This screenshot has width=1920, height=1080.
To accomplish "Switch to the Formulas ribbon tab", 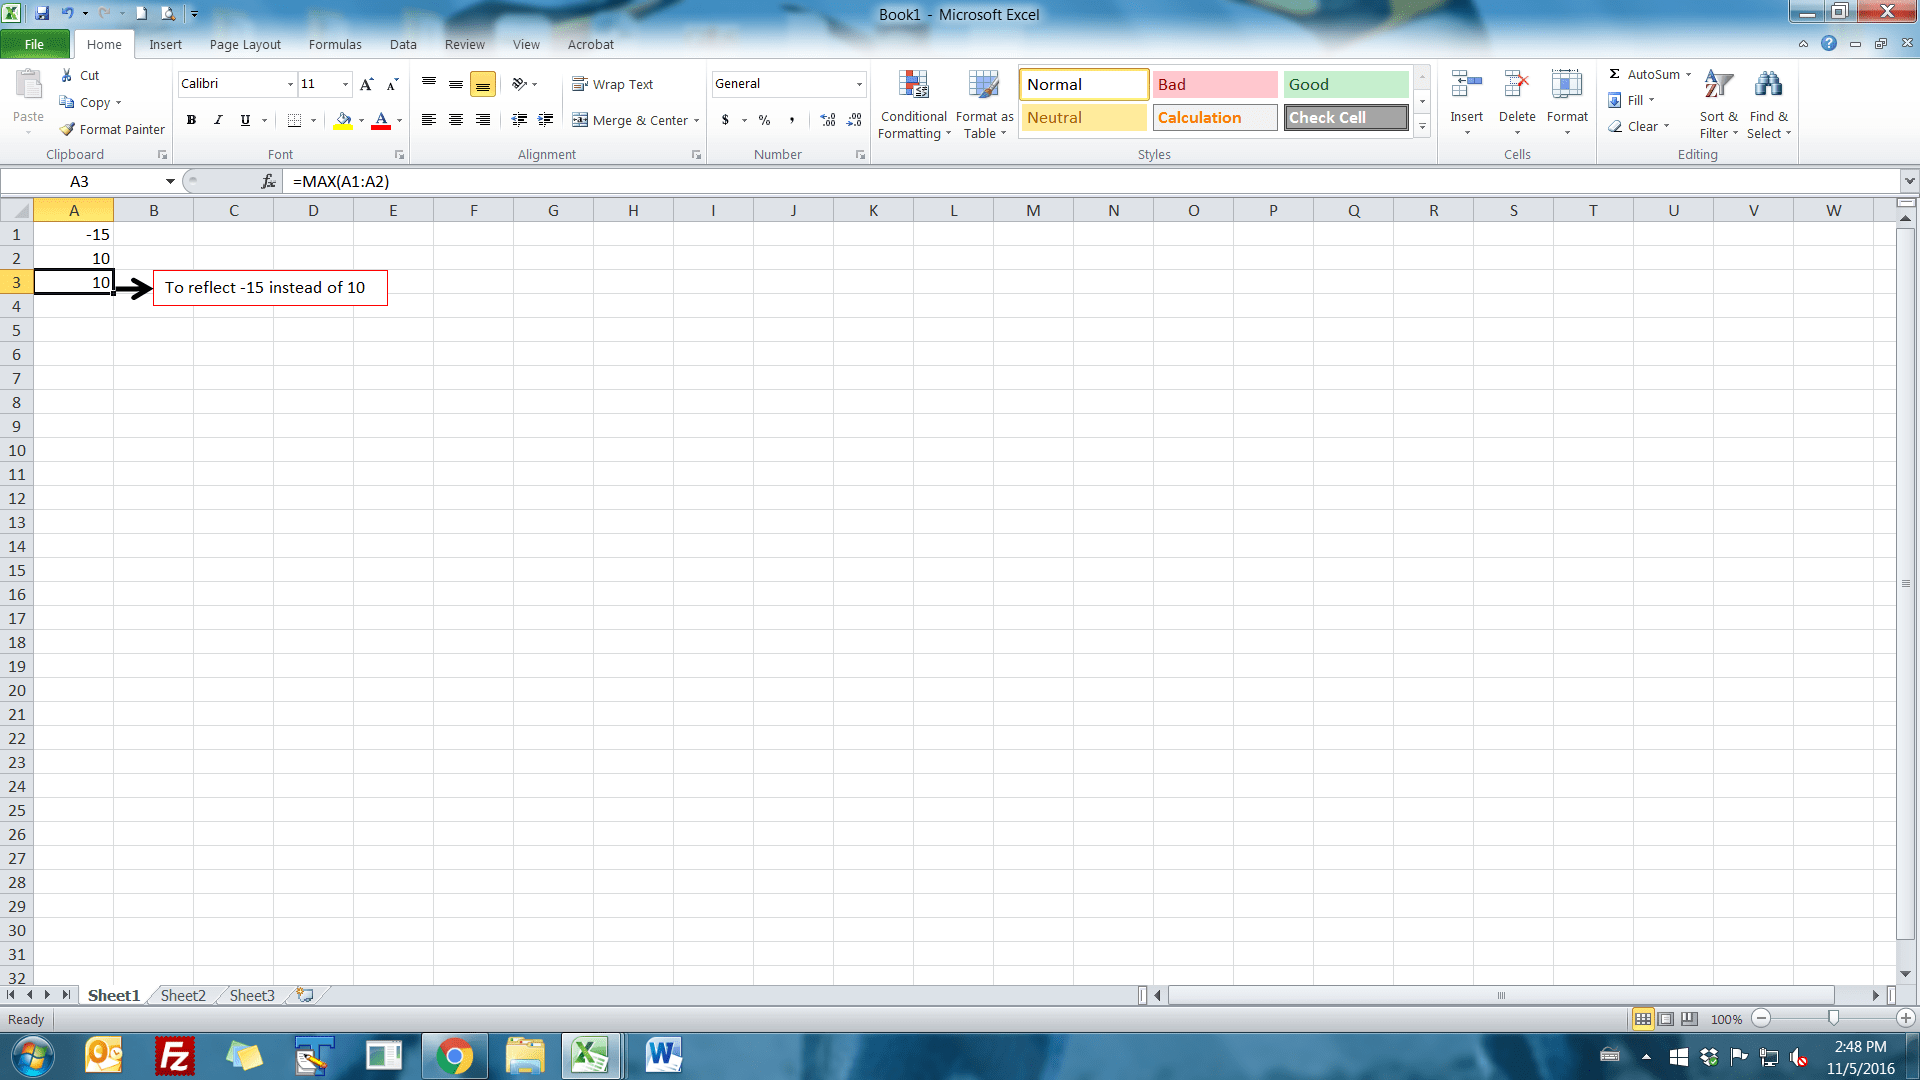I will 334,44.
